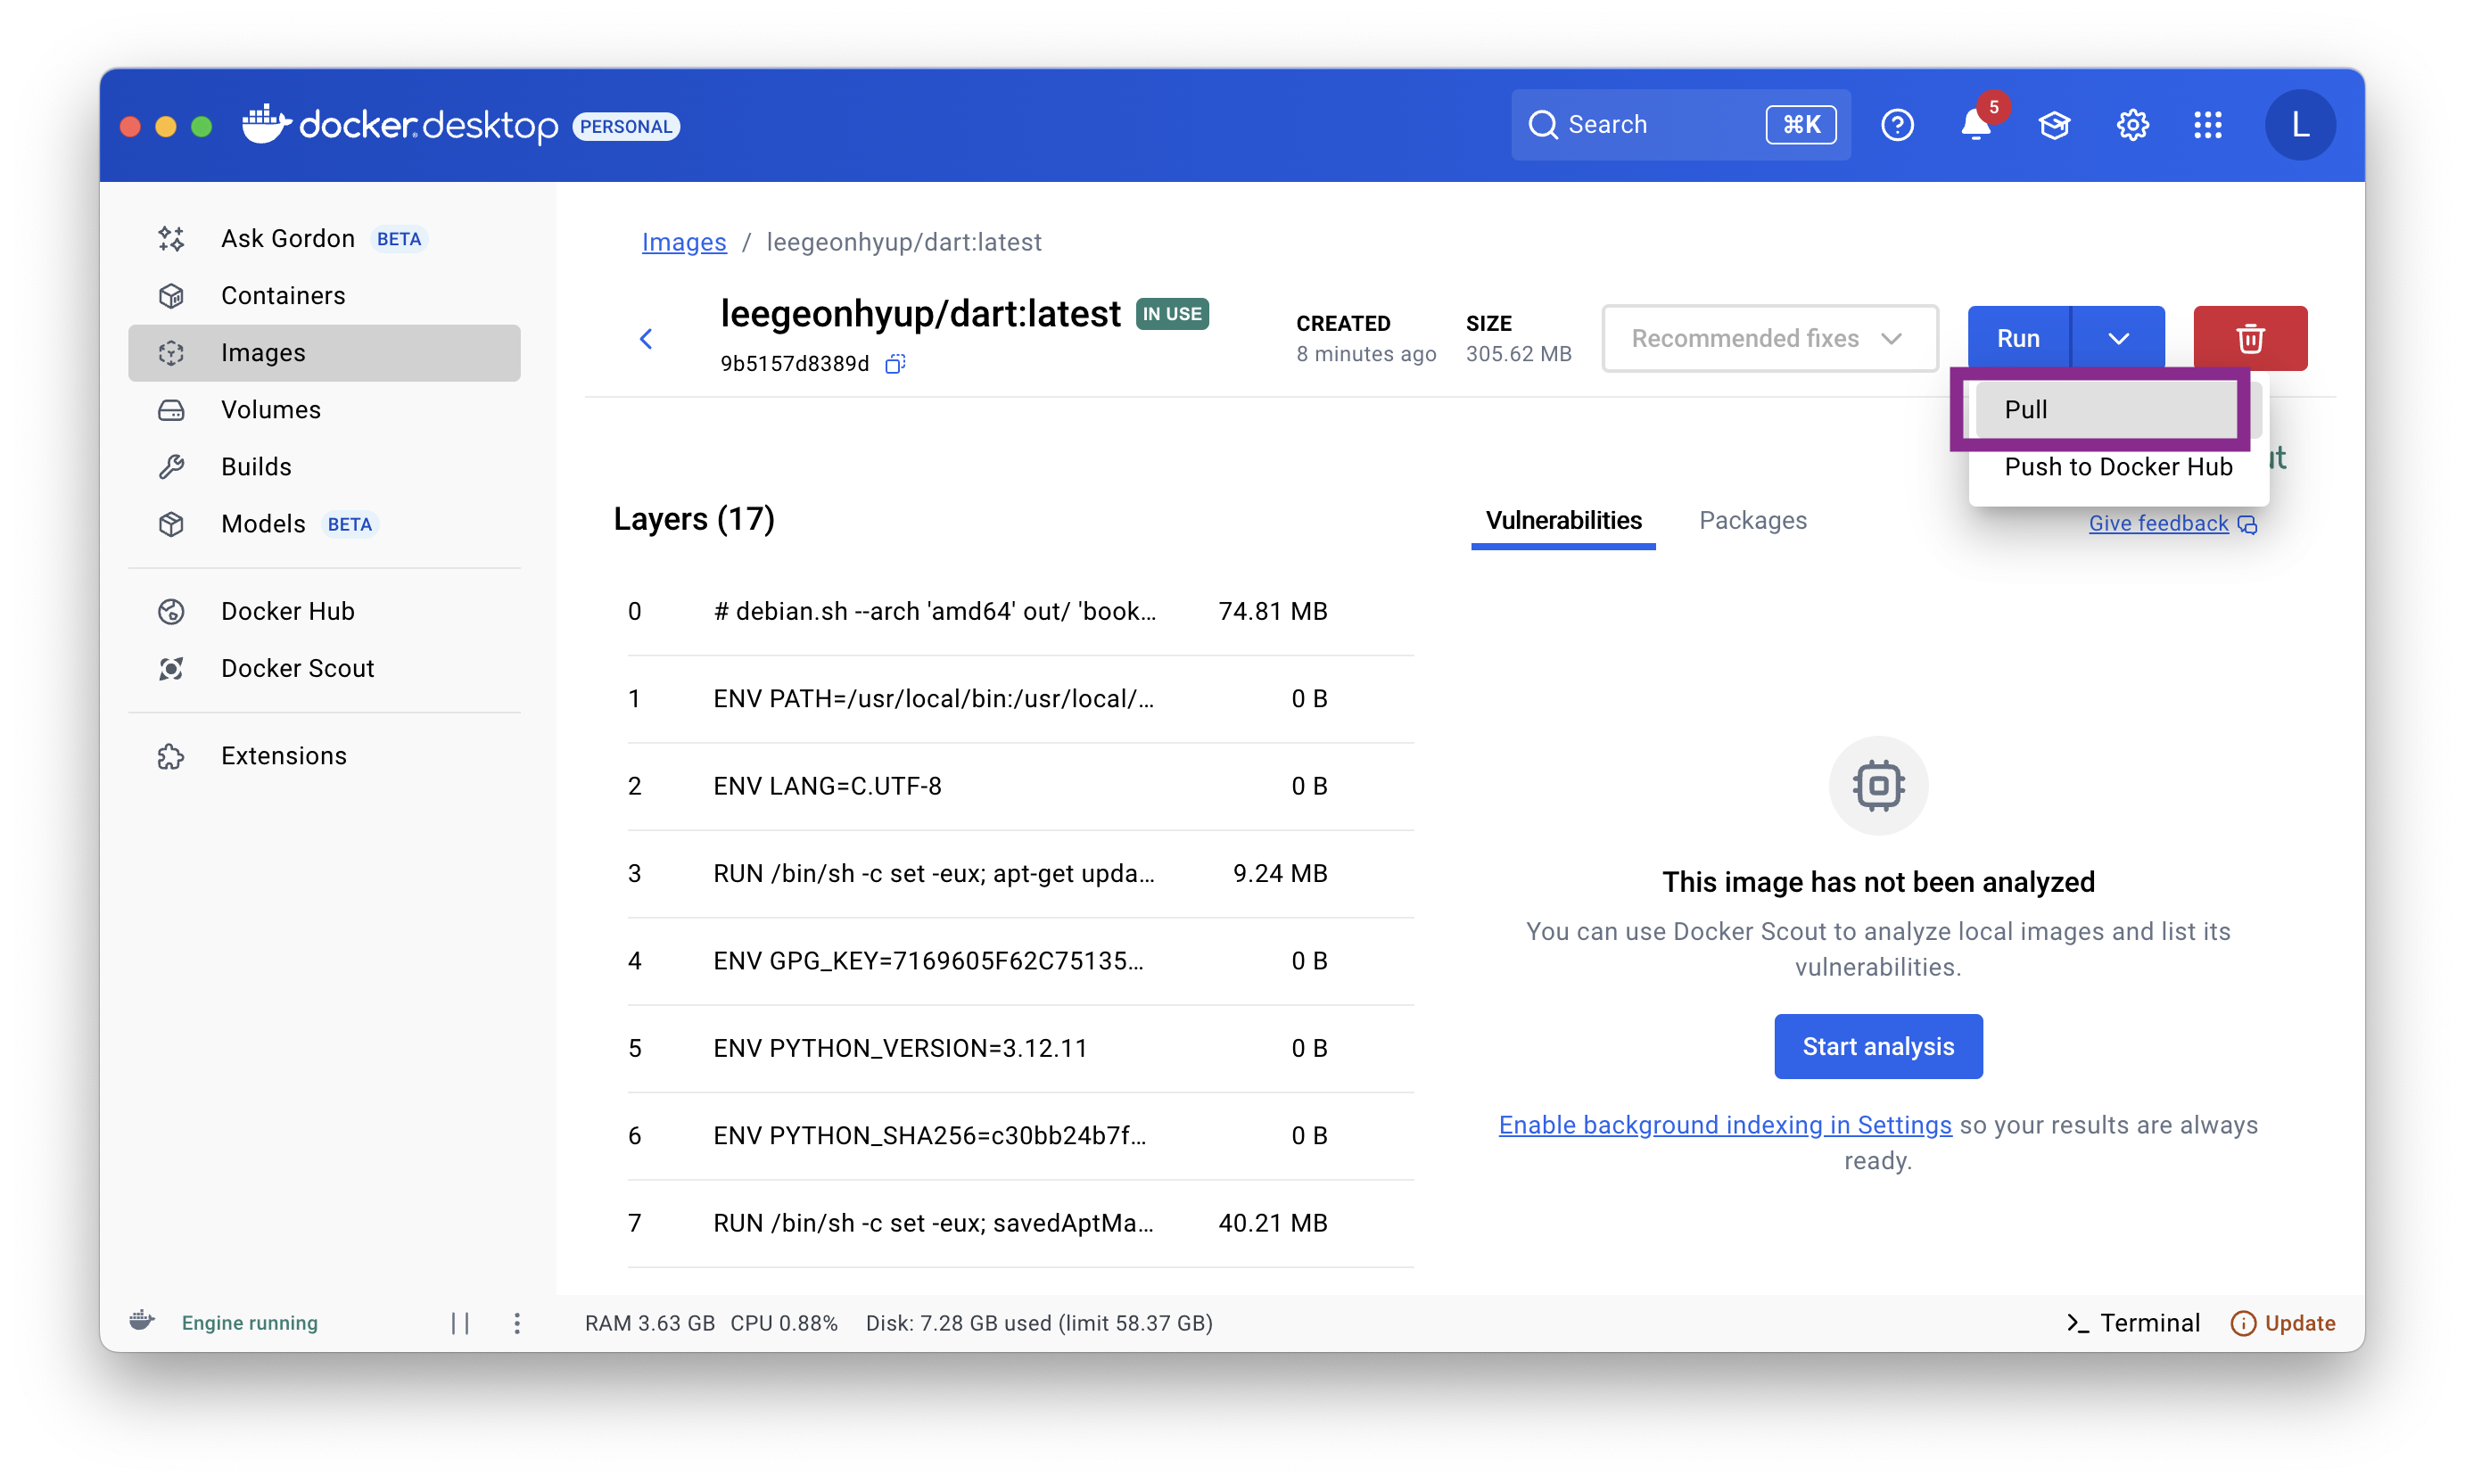Open Enable background indexing in Settings link
2465x1484 pixels.
(x=1724, y=1125)
